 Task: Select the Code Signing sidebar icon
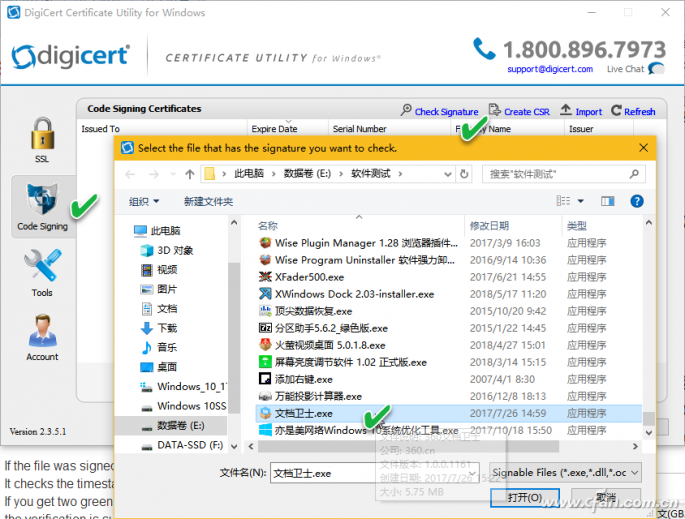tap(42, 206)
